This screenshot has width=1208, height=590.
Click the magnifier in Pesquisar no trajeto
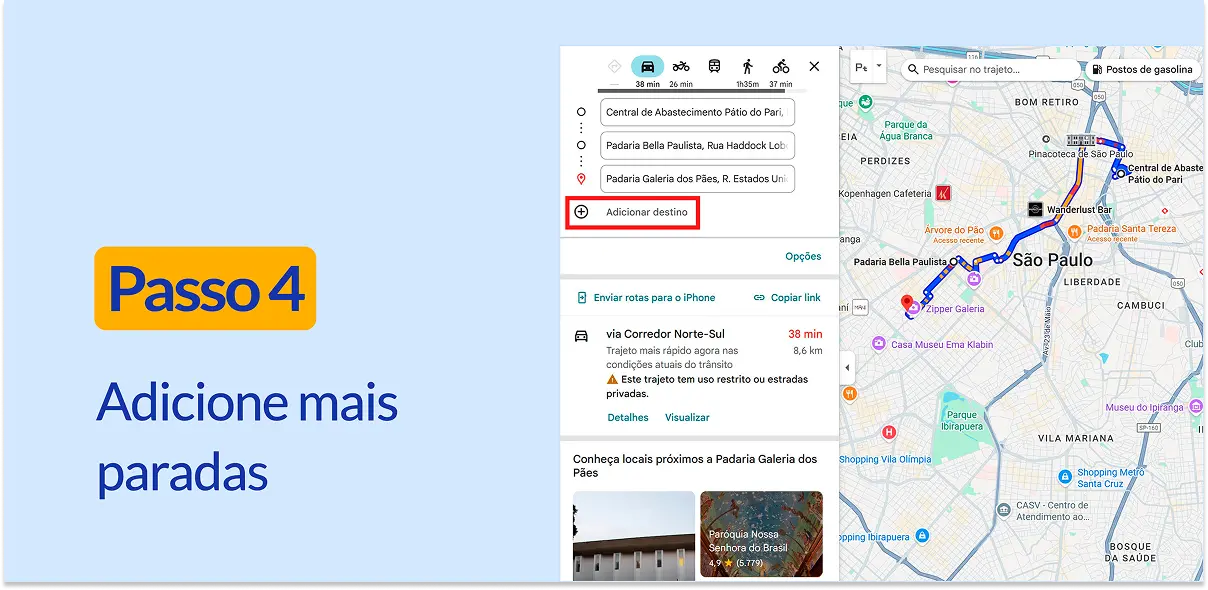pyautogui.click(x=913, y=68)
